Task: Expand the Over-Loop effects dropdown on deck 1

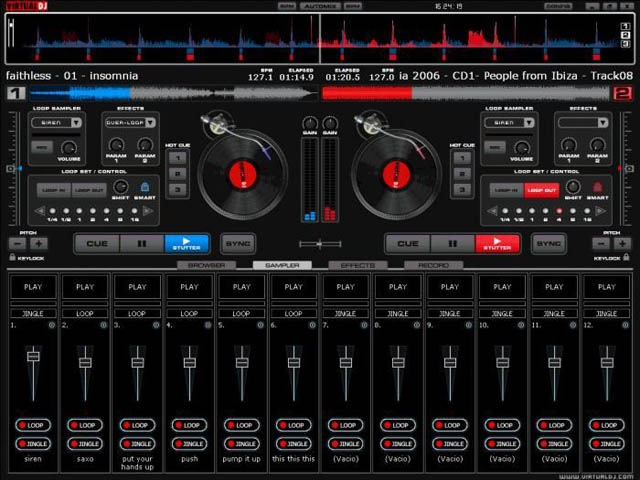Action: click(x=150, y=122)
